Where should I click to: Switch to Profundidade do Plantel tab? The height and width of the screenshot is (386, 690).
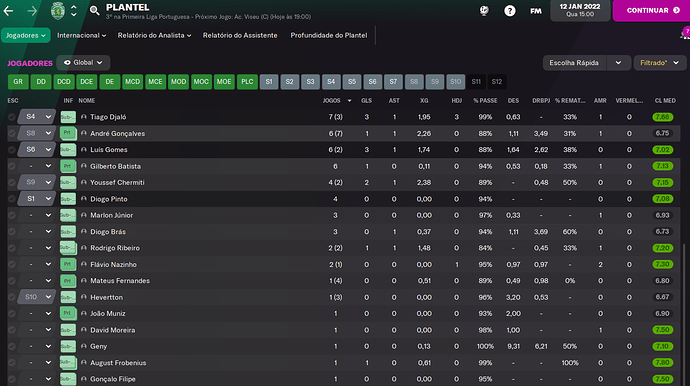[x=329, y=35]
